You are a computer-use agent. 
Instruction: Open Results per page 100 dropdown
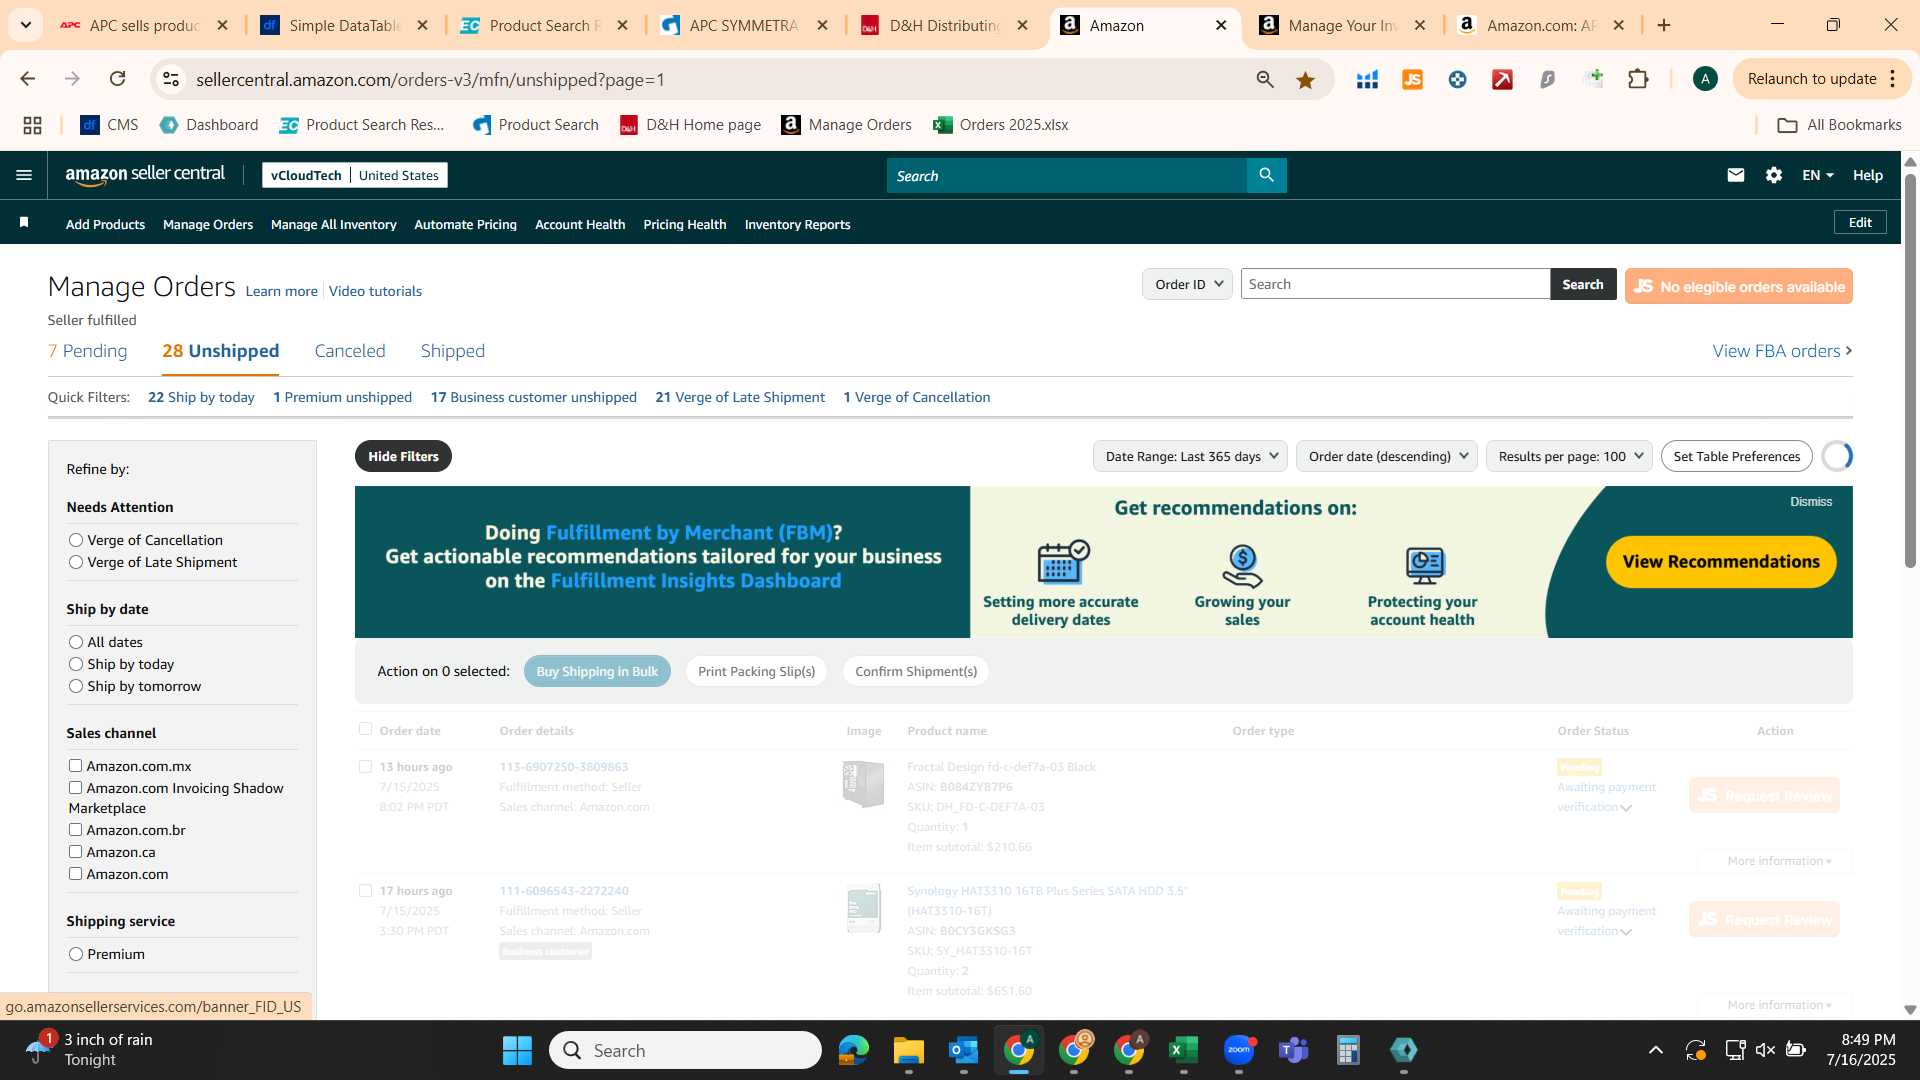pyautogui.click(x=1569, y=456)
